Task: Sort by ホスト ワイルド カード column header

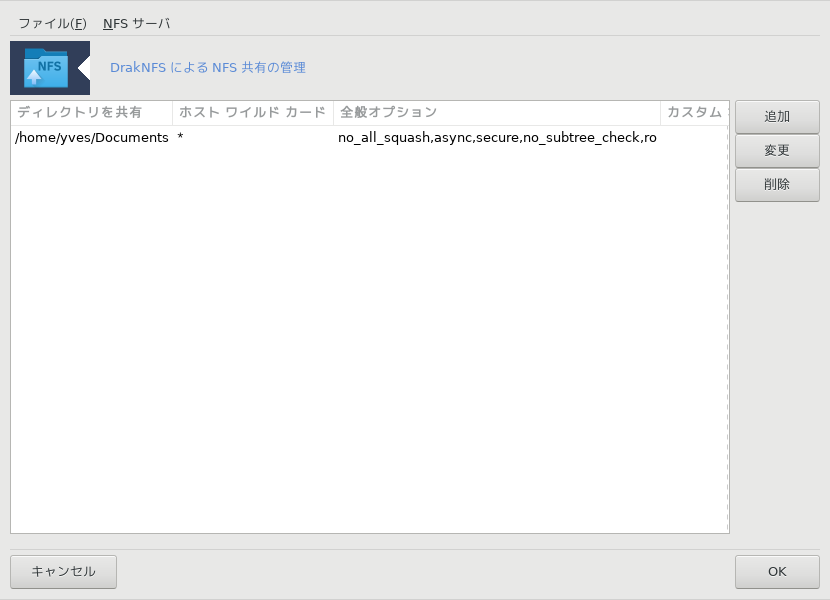Action: pyautogui.click(x=253, y=112)
